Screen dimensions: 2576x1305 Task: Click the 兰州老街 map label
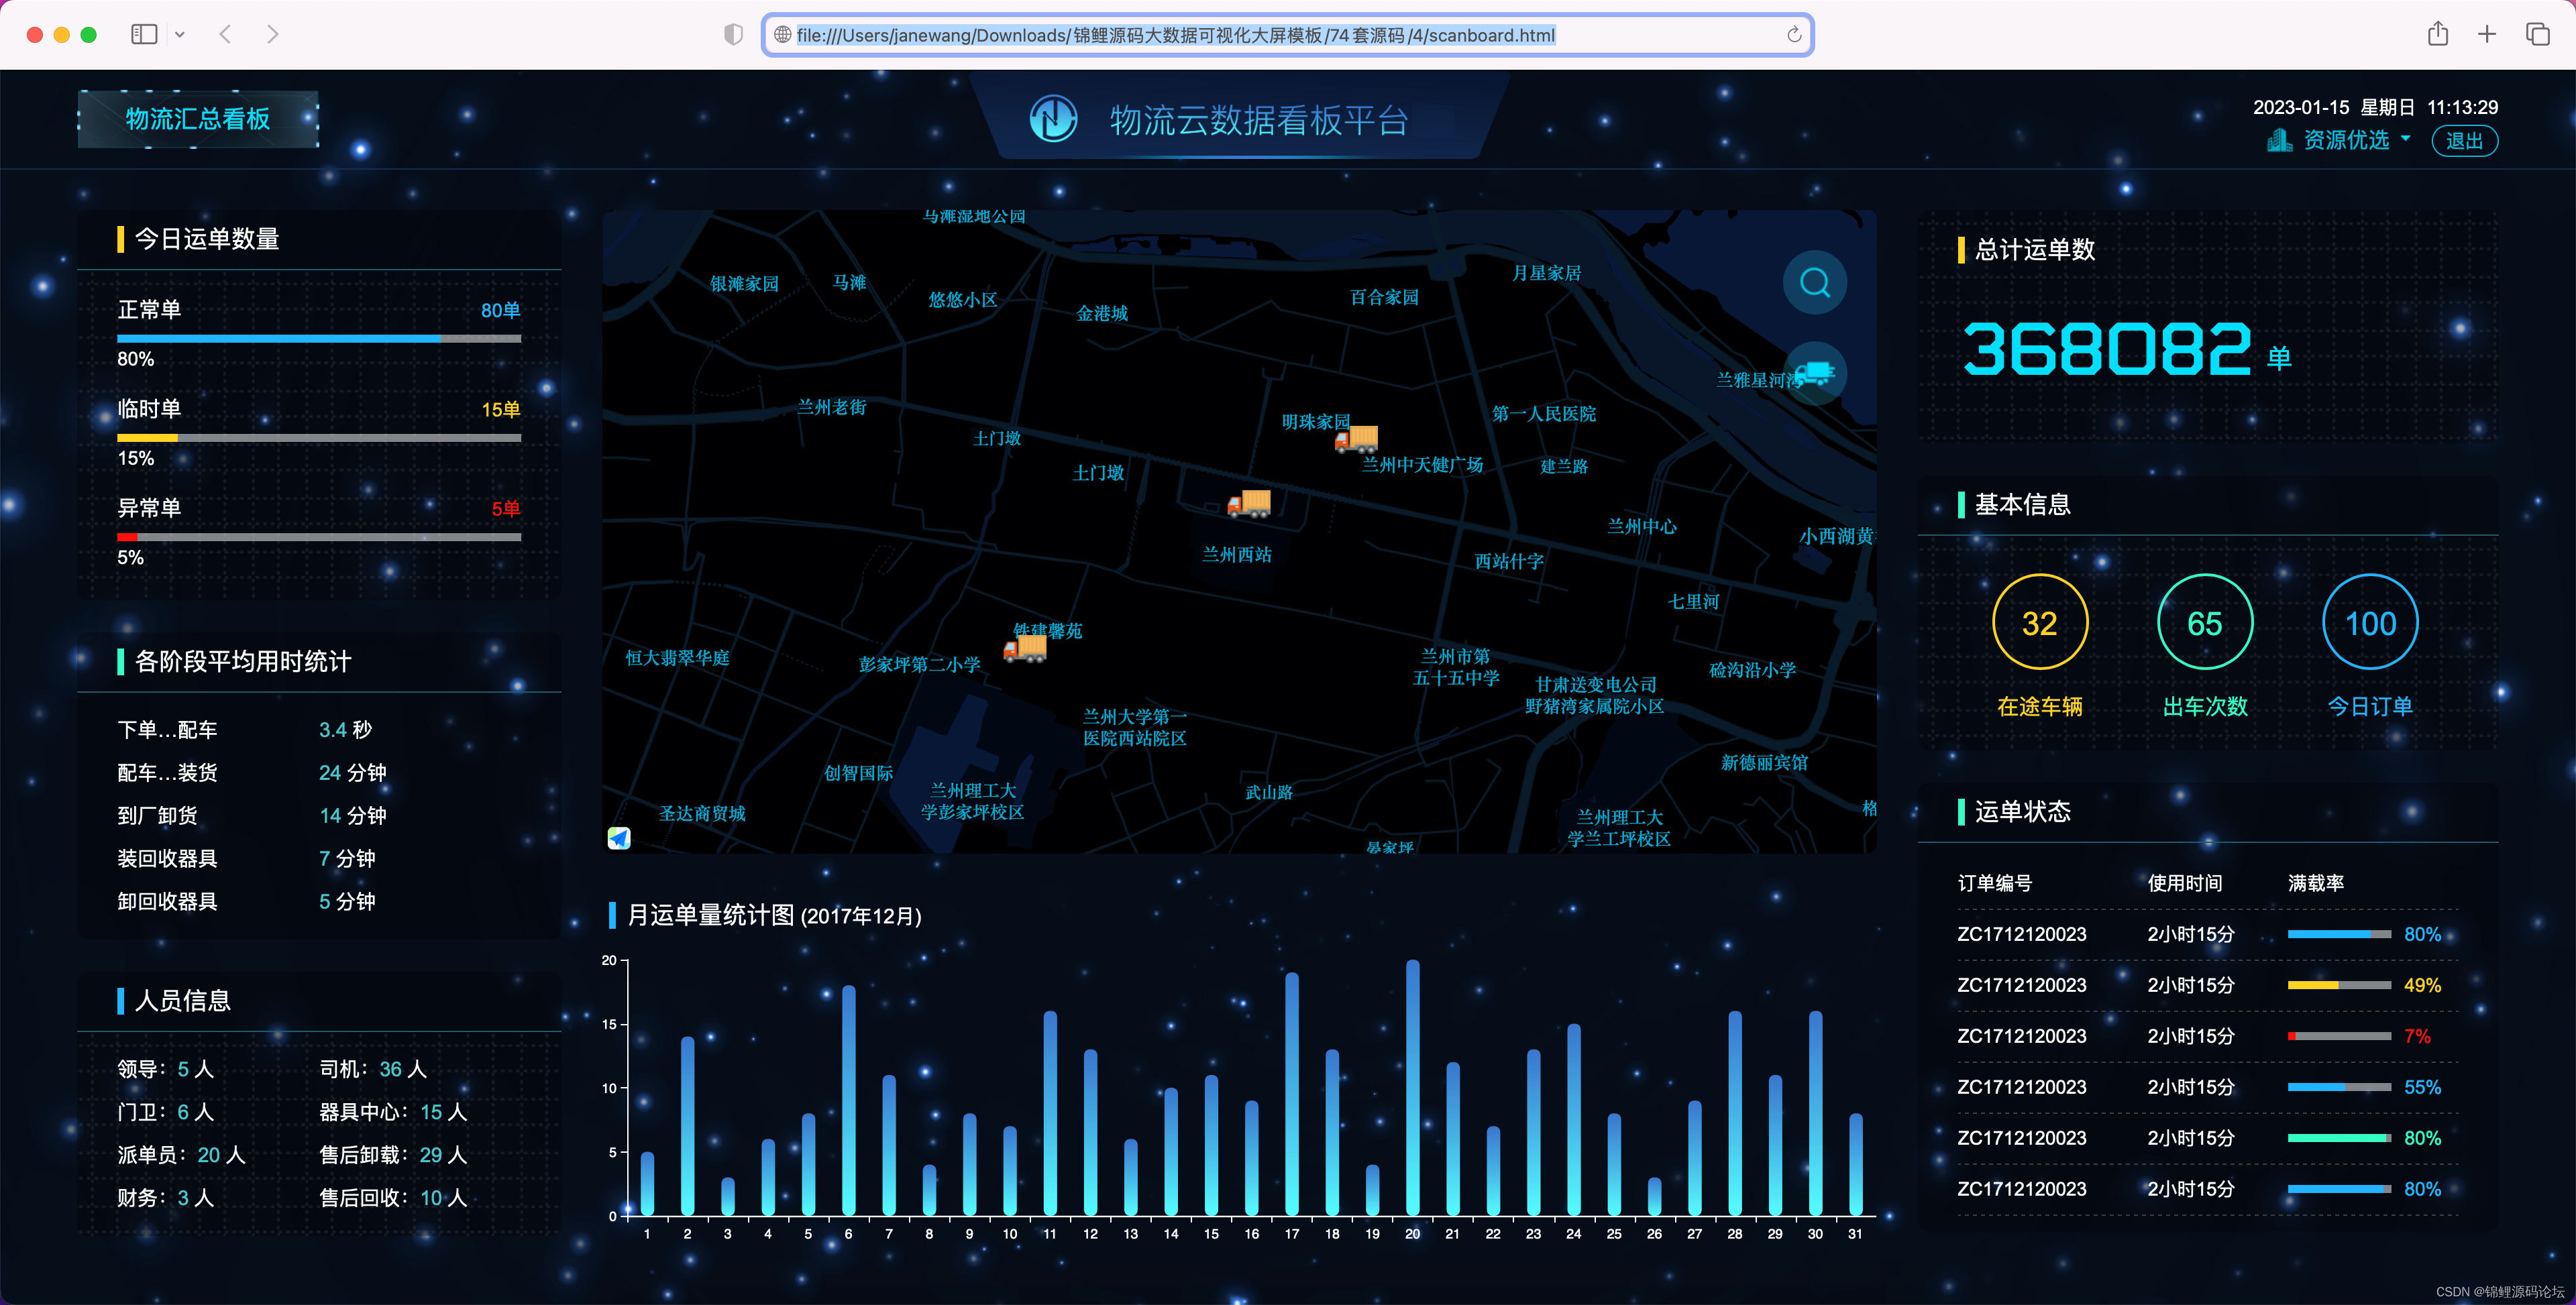(831, 407)
